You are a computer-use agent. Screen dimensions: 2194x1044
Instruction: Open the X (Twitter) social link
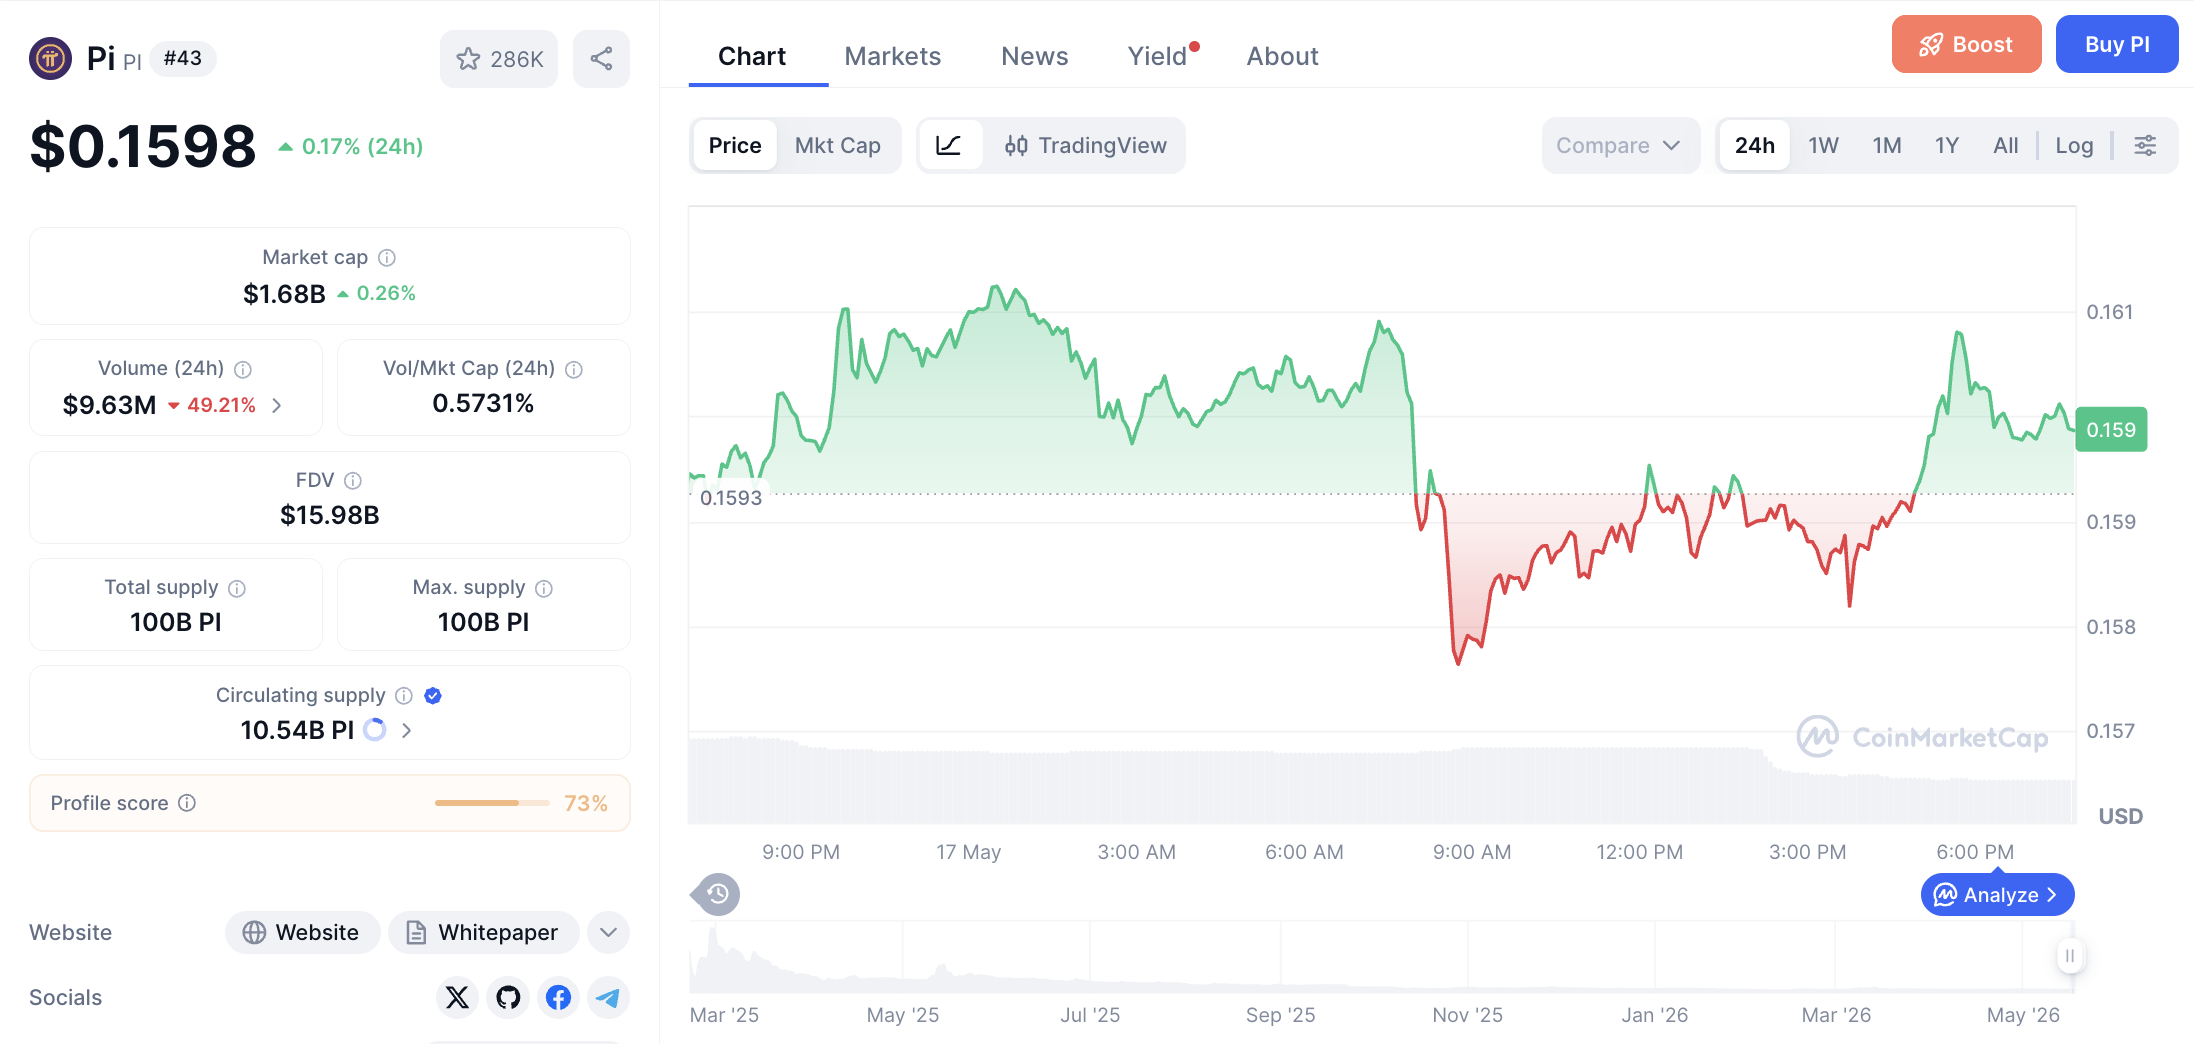[x=457, y=997]
